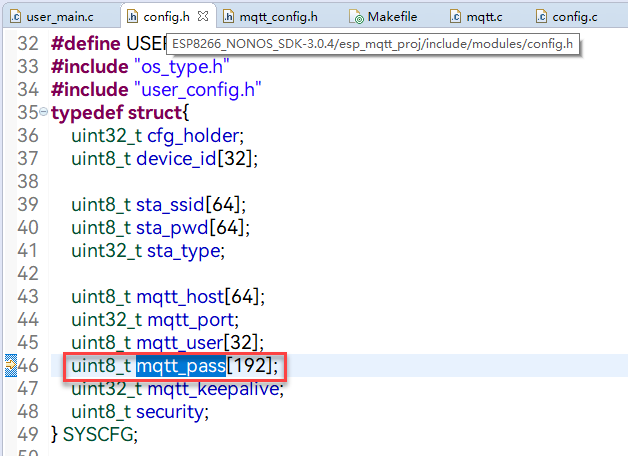
Task: Click the arrow marker on line 46
Action: [x=11, y=365]
